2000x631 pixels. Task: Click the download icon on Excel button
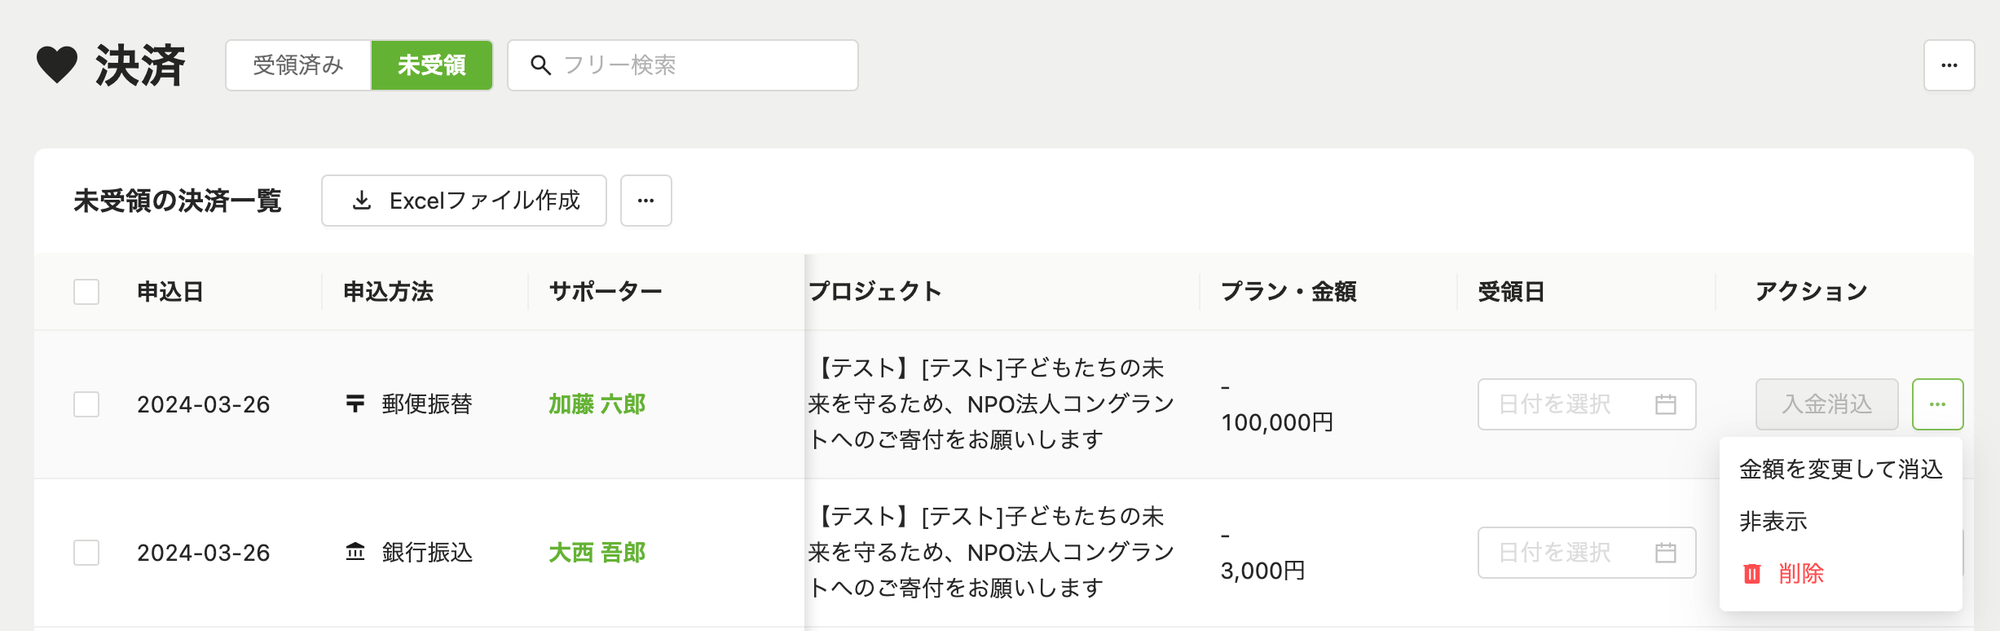pyautogui.click(x=362, y=201)
